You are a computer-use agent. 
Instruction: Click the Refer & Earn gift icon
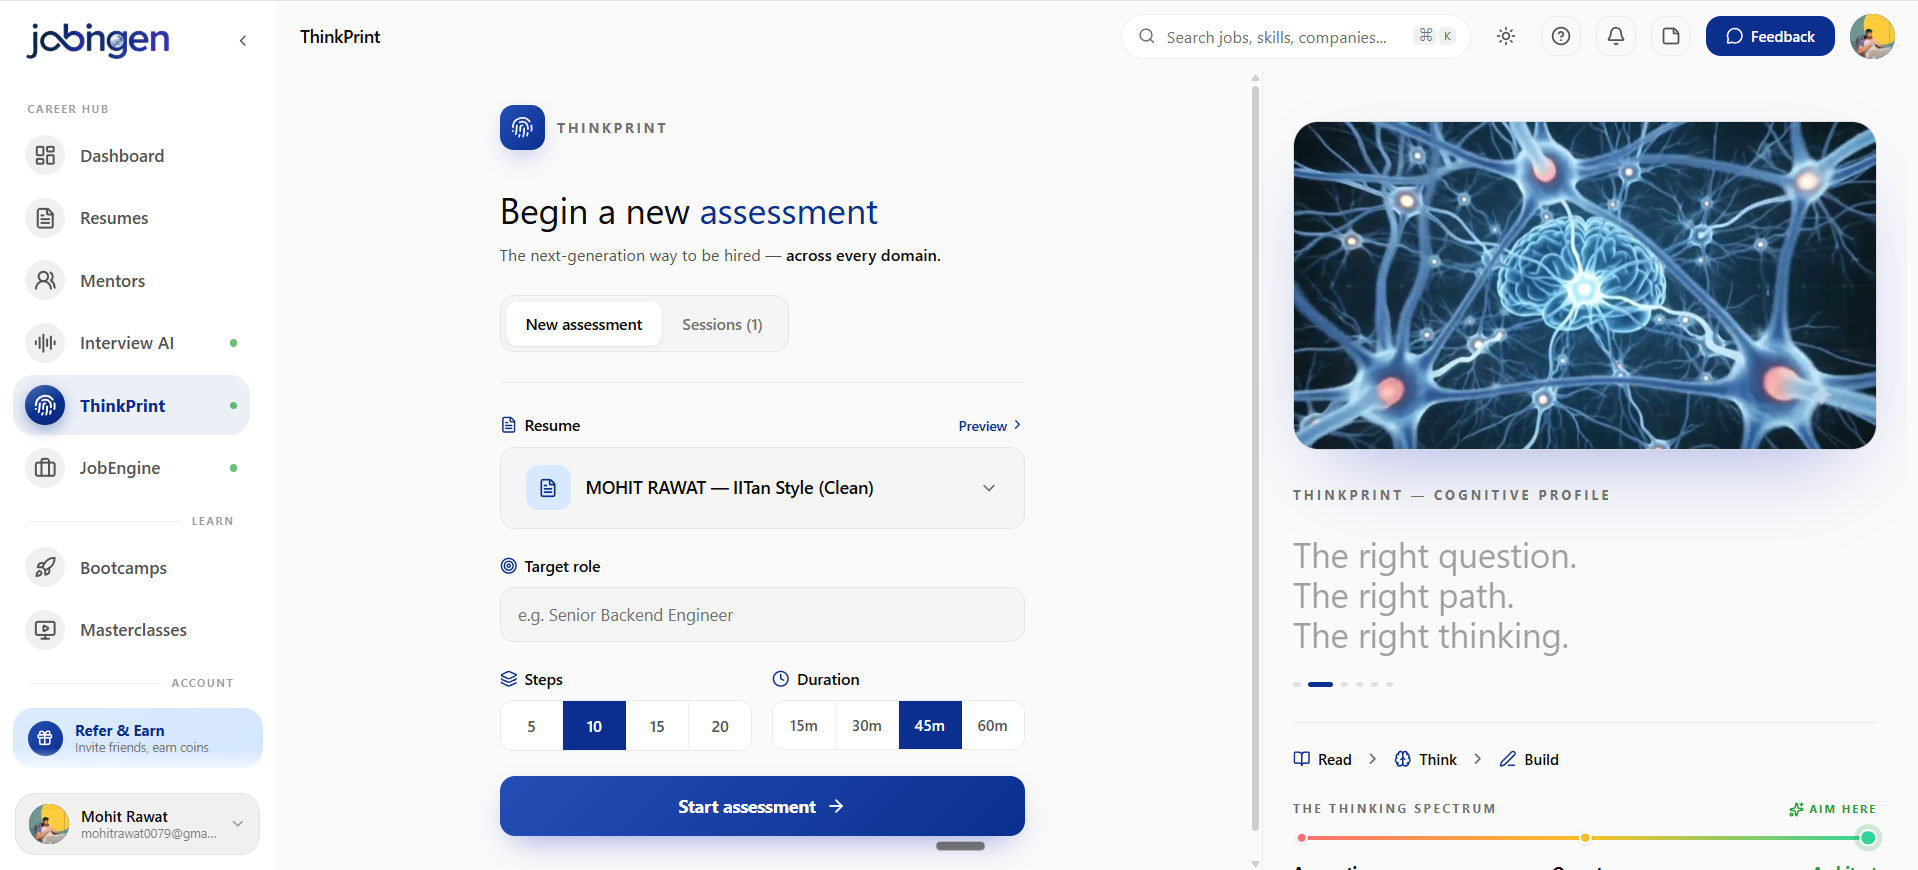(45, 738)
